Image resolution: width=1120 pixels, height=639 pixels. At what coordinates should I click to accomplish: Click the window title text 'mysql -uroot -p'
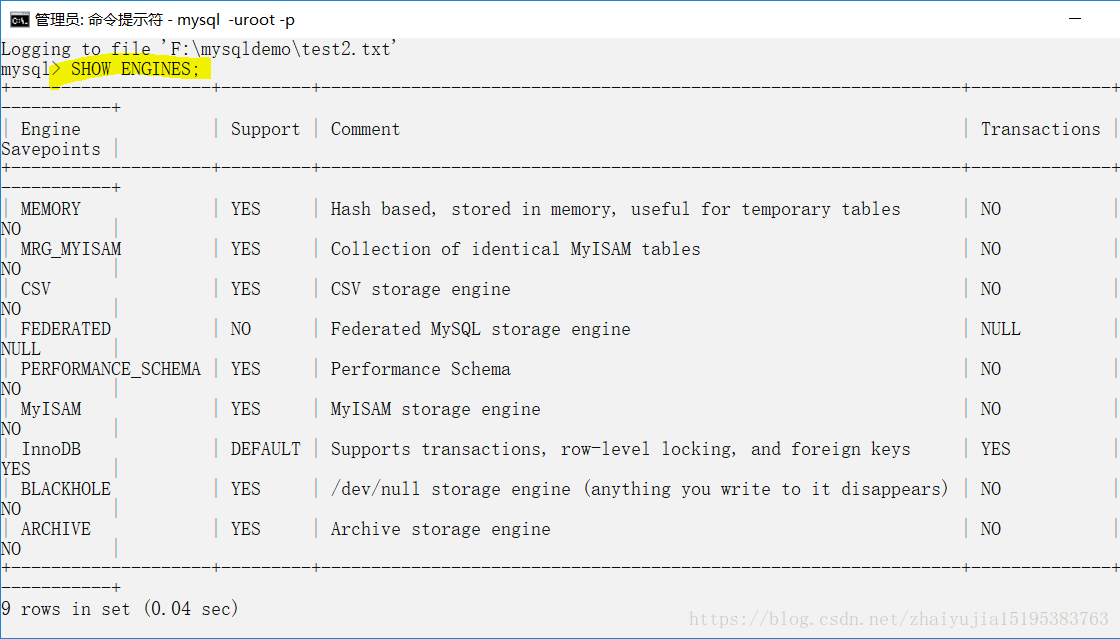point(236,19)
